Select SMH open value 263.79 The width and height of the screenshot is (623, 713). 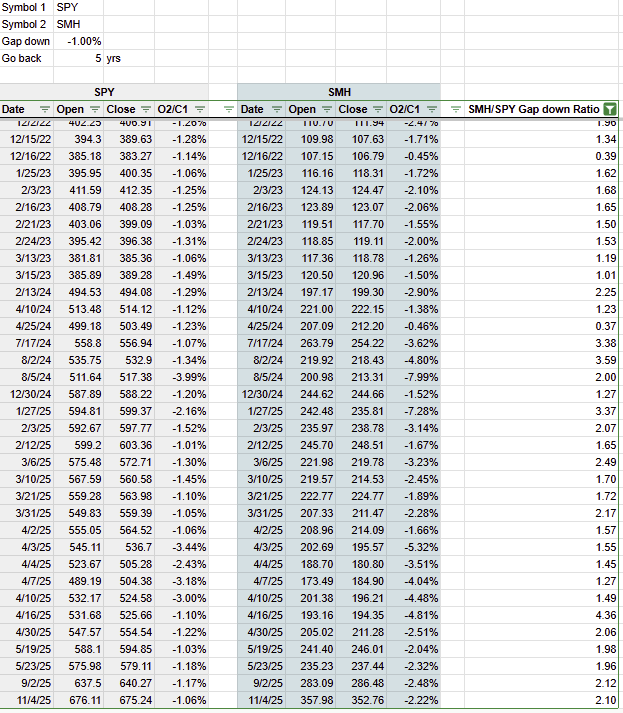pyautogui.click(x=311, y=343)
